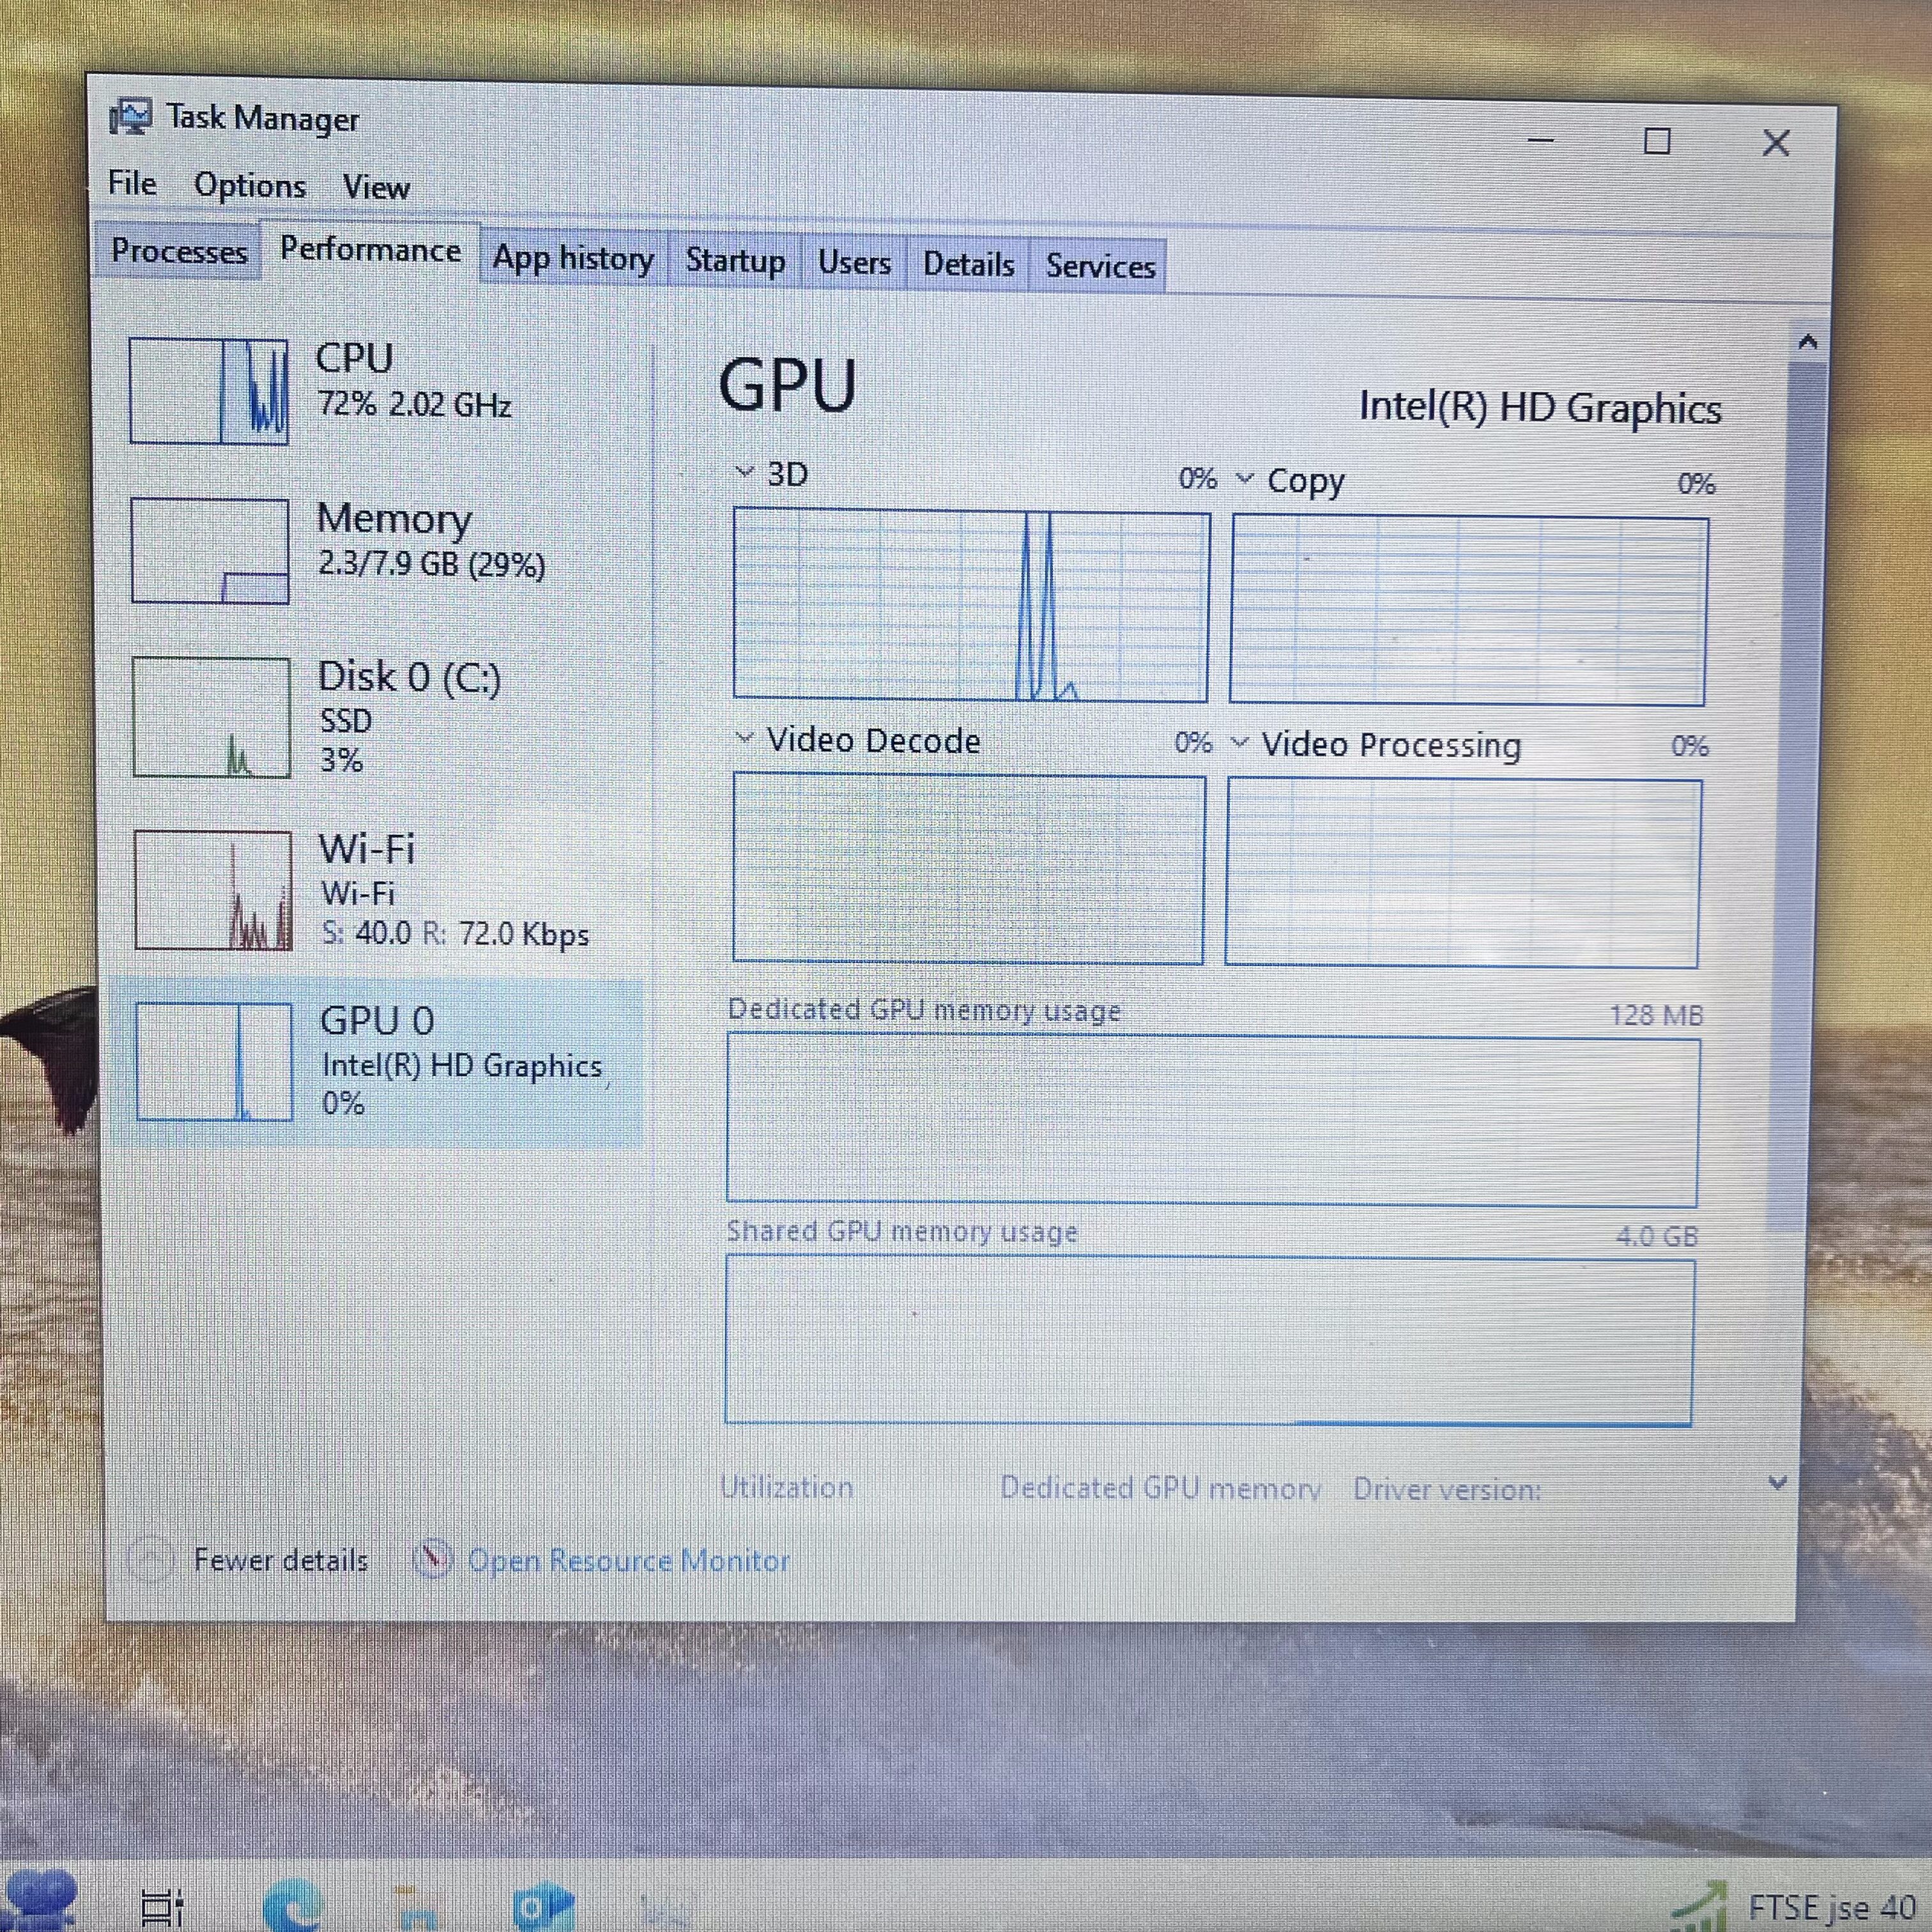This screenshot has width=1932, height=1932.
Task: Select the Memory usage graph thumbnail
Action: (x=210, y=551)
